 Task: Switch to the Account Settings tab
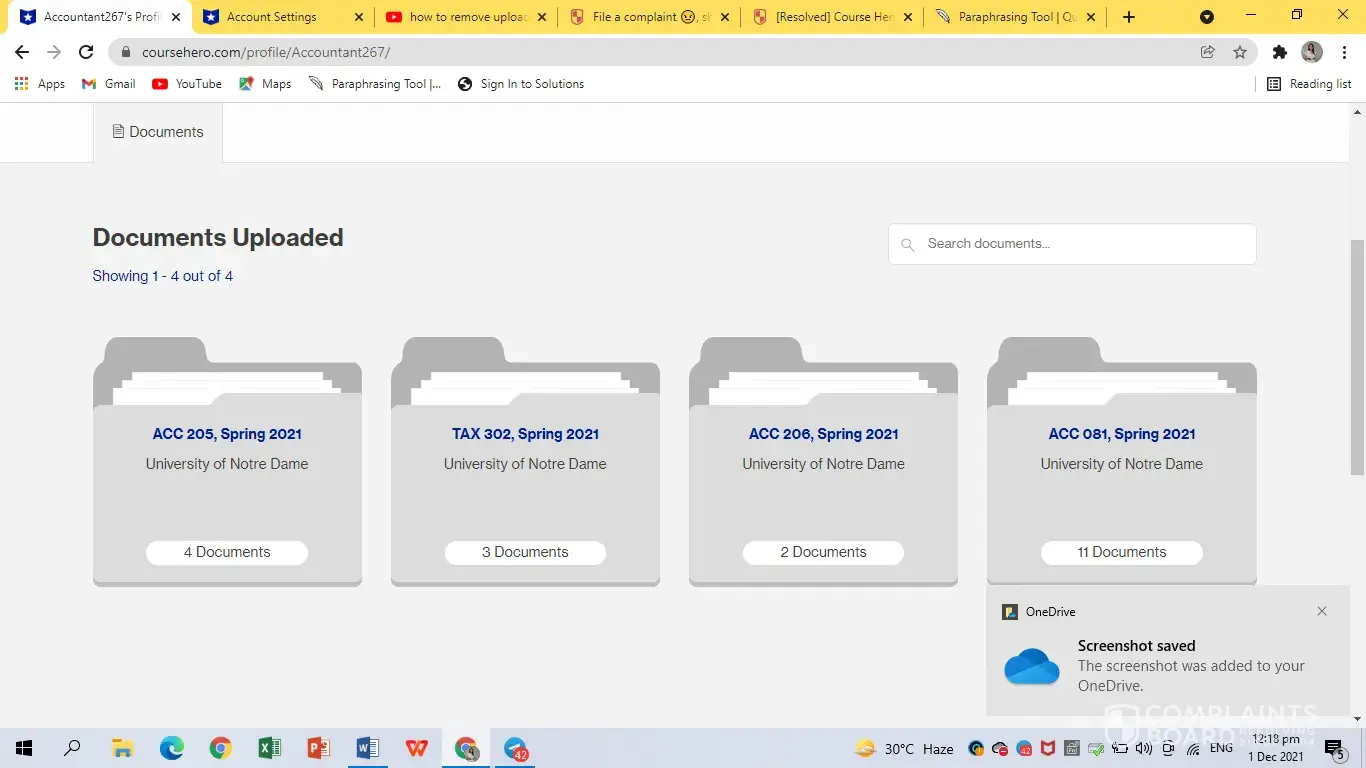(271, 17)
